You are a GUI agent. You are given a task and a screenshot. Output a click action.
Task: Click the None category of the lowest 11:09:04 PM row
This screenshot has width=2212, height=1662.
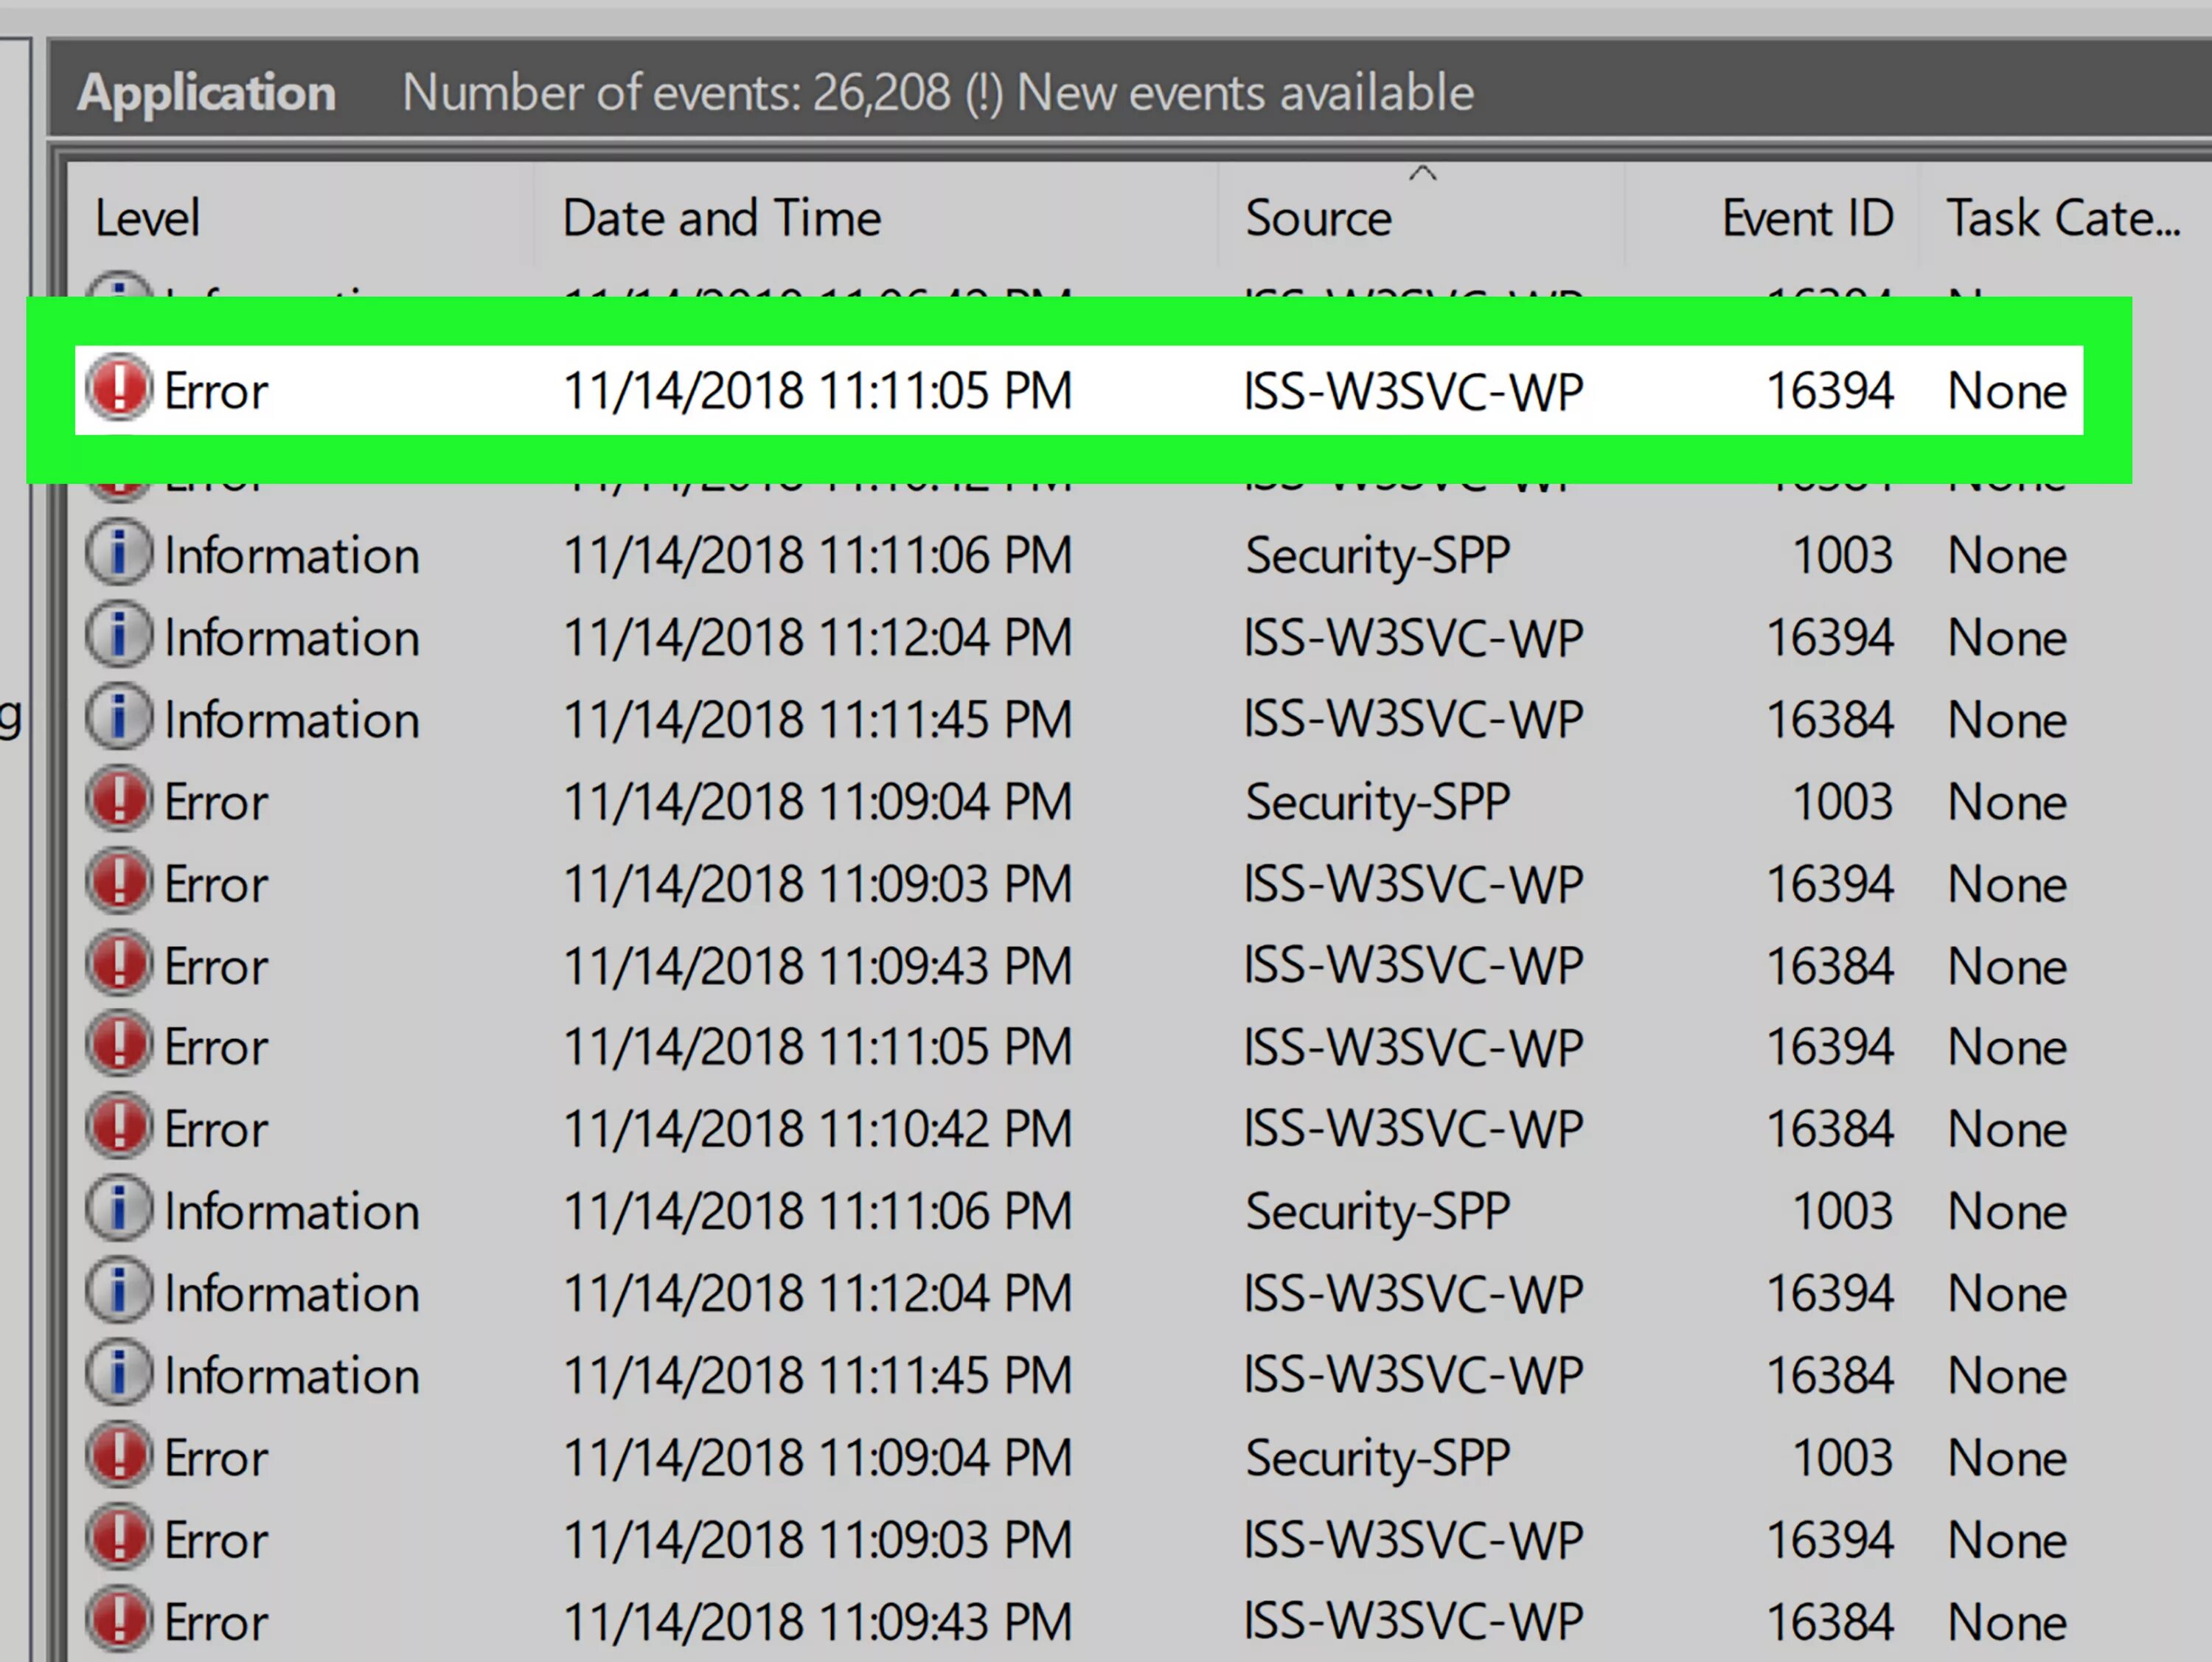coord(2006,1457)
